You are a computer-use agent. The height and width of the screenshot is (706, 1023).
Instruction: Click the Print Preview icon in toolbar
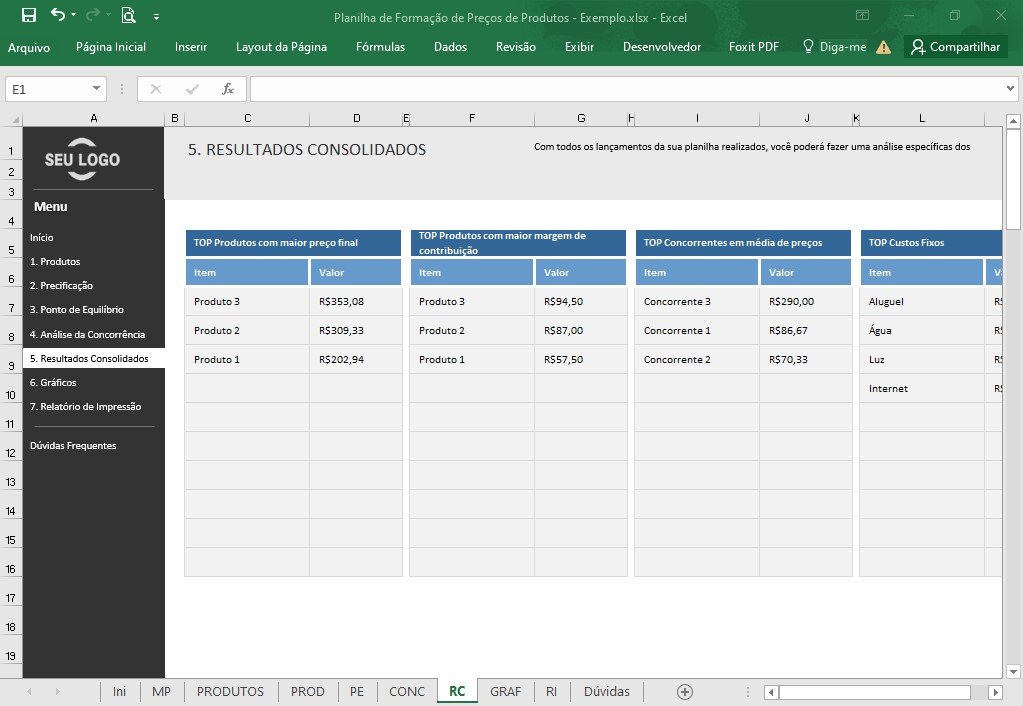click(129, 15)
